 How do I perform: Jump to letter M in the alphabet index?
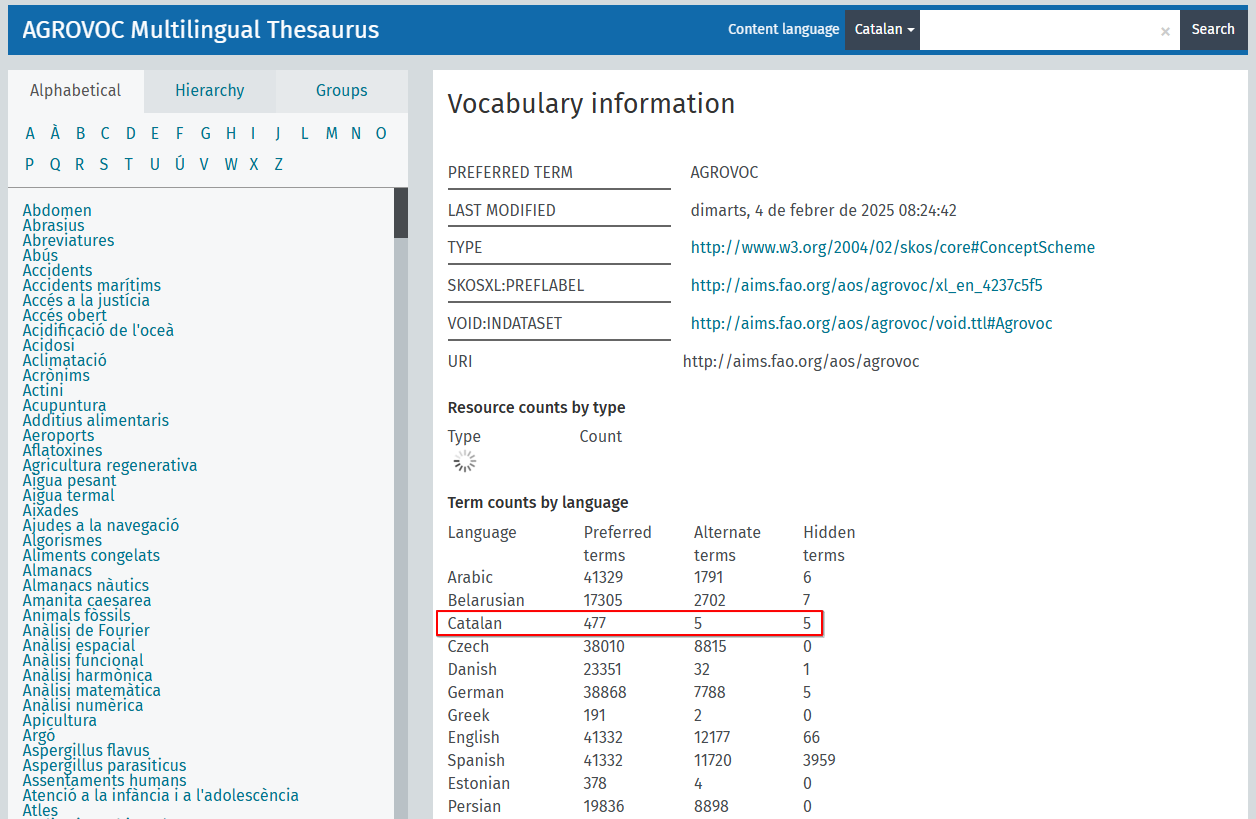coord(331,134)
